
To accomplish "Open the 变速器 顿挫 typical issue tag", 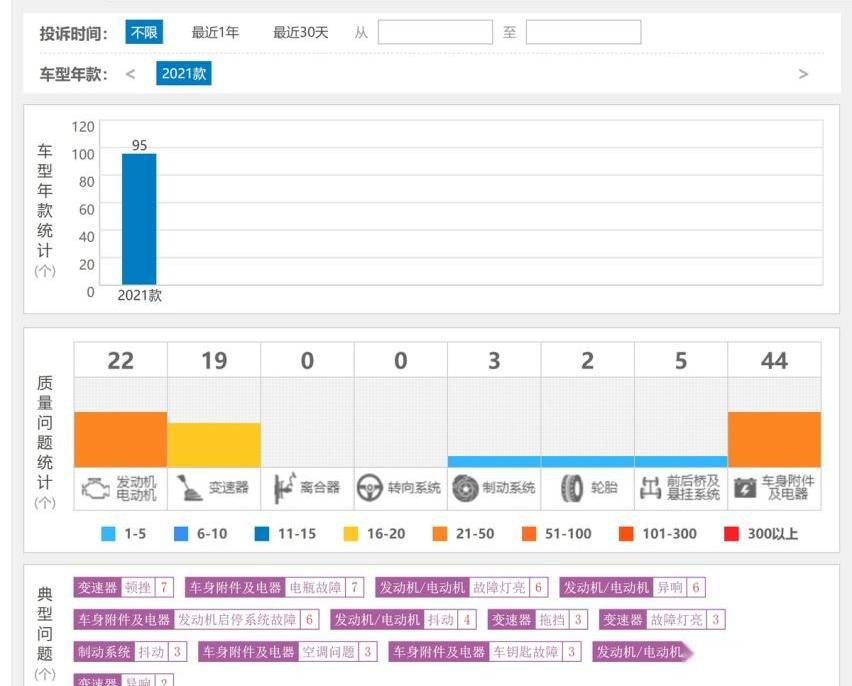I will [x=123, y=587].
